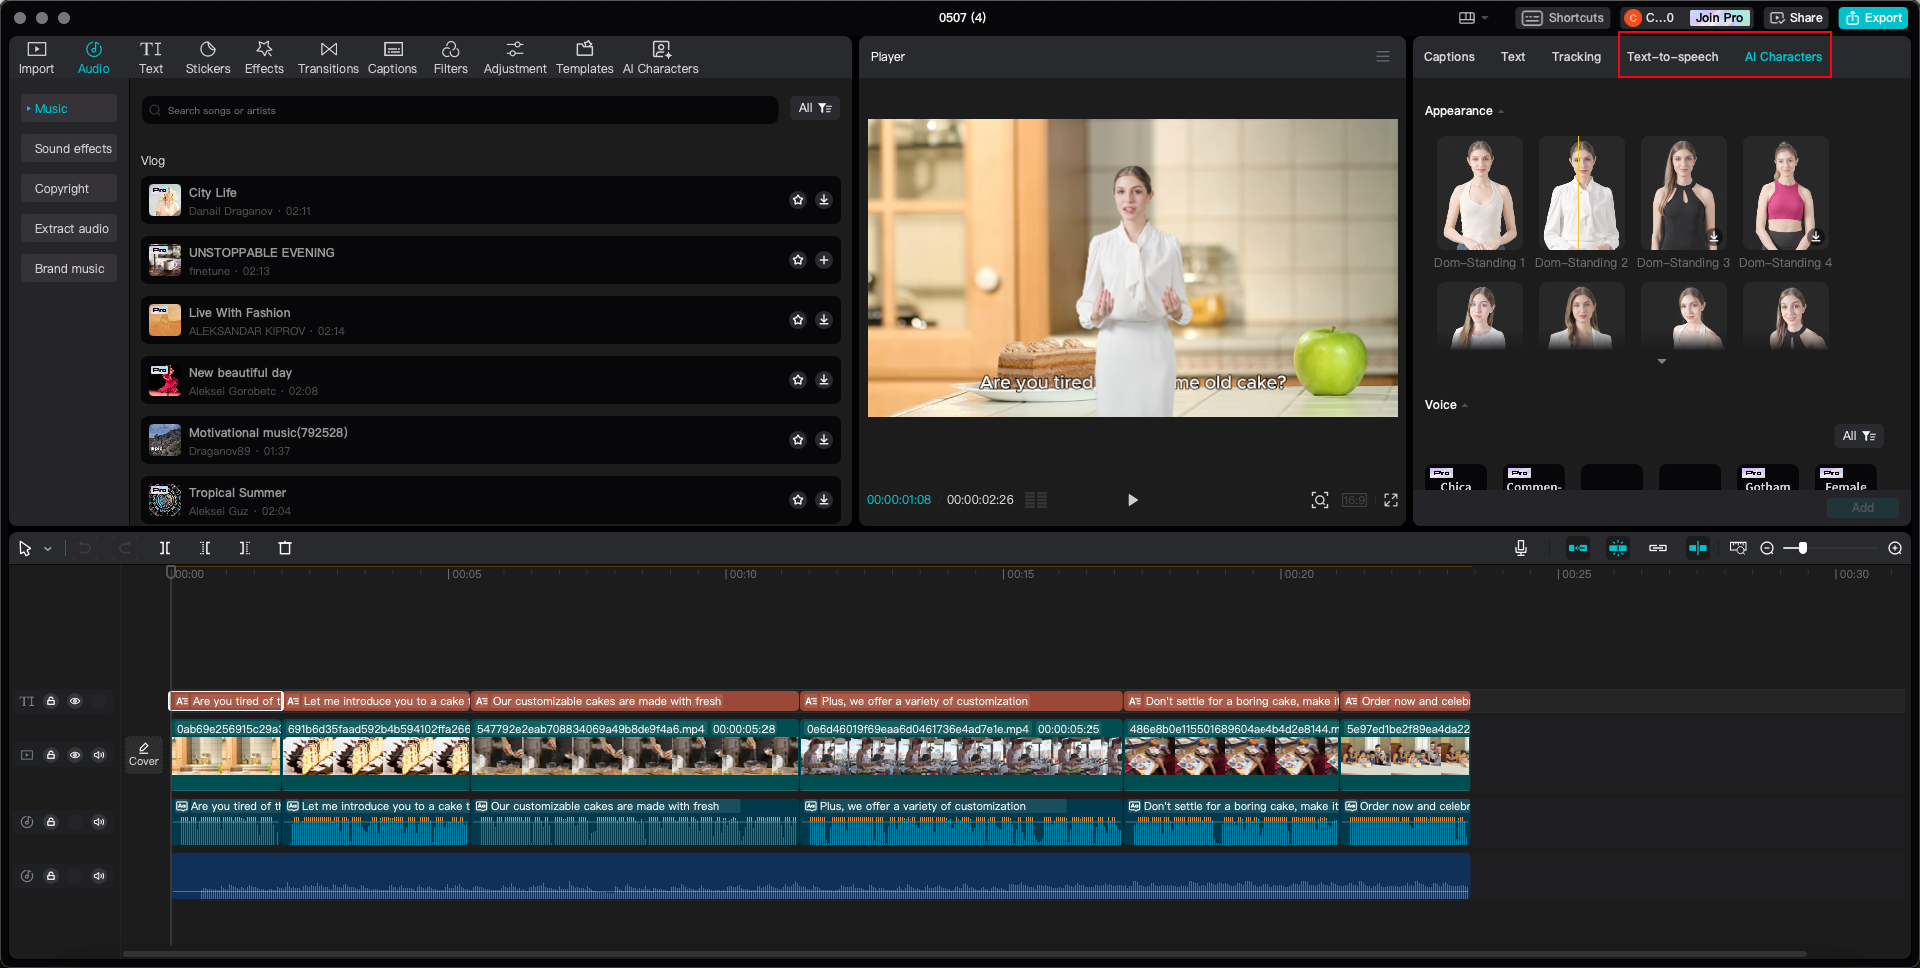Open the Voice All filter dropdown
Screen dimensions: 1920x968
click(1859, 436)
